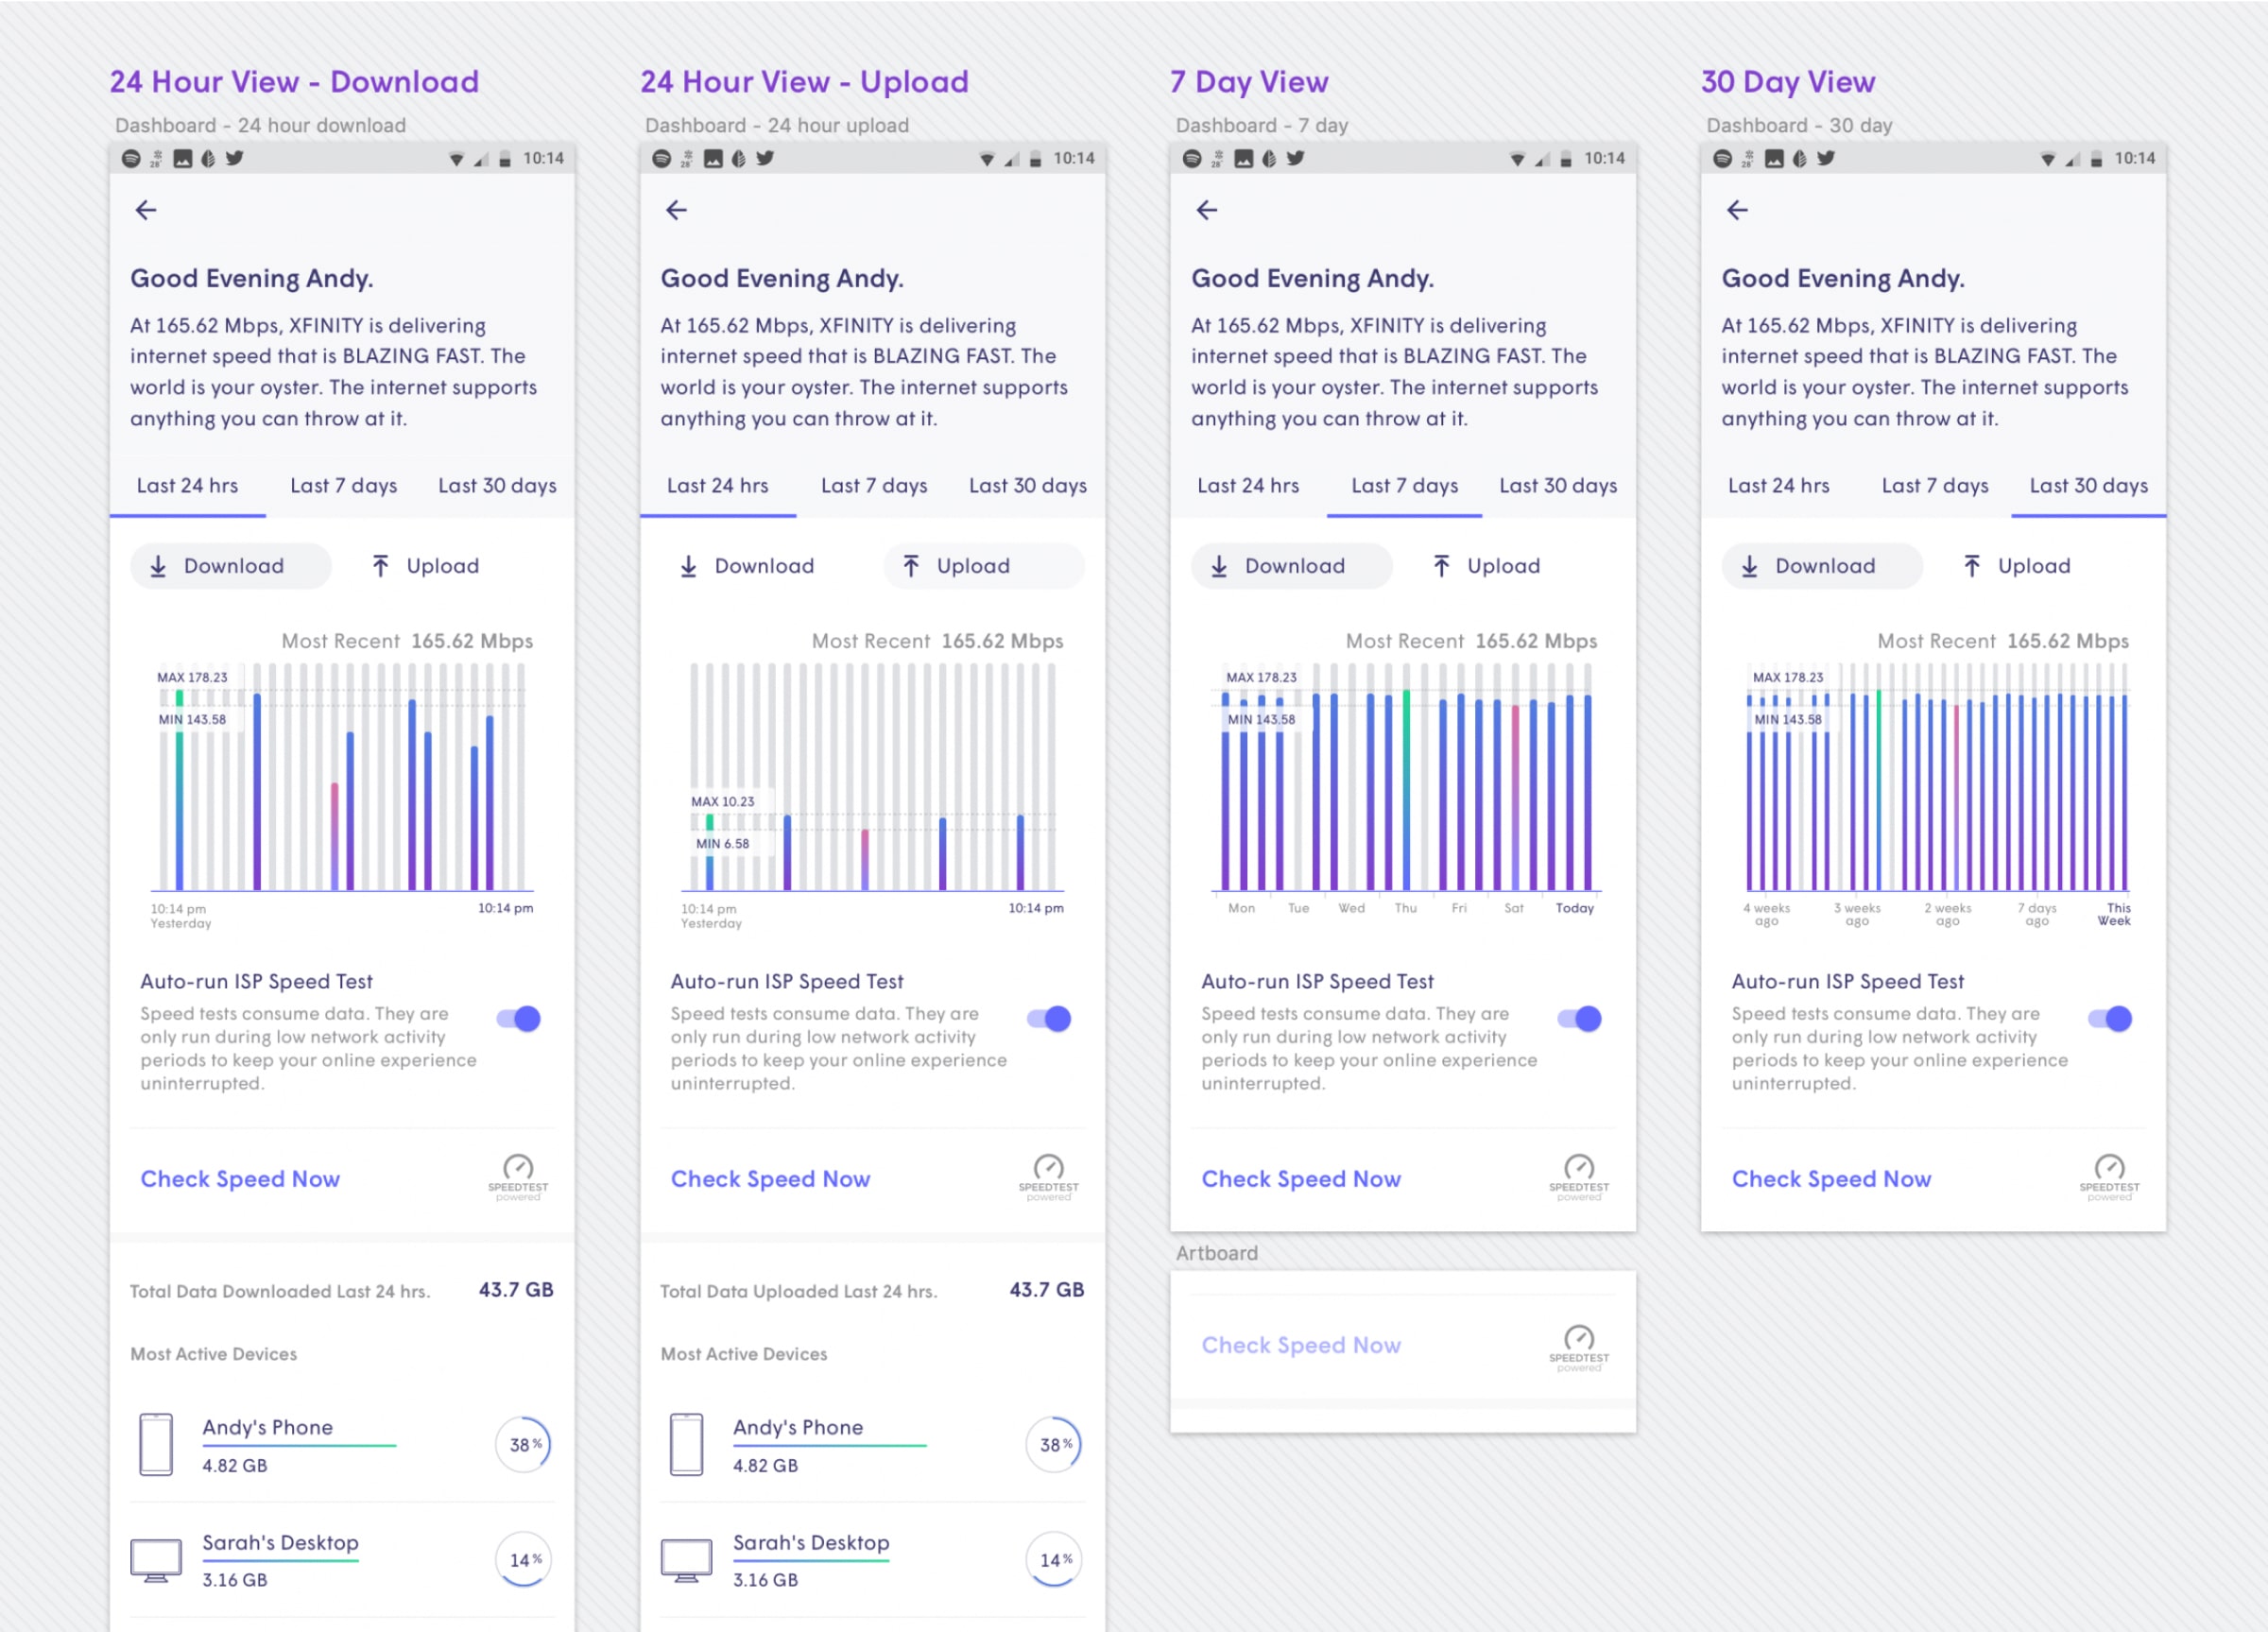
Task: Go back using arrow in 24 Hour Download screen
Action: coord(146,210)
